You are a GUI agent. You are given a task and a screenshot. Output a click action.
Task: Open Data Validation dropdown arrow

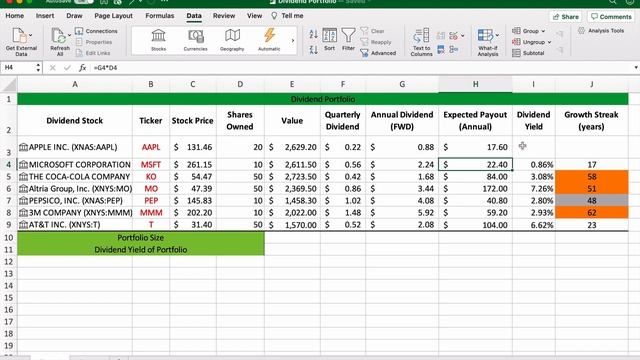(462, 36)
